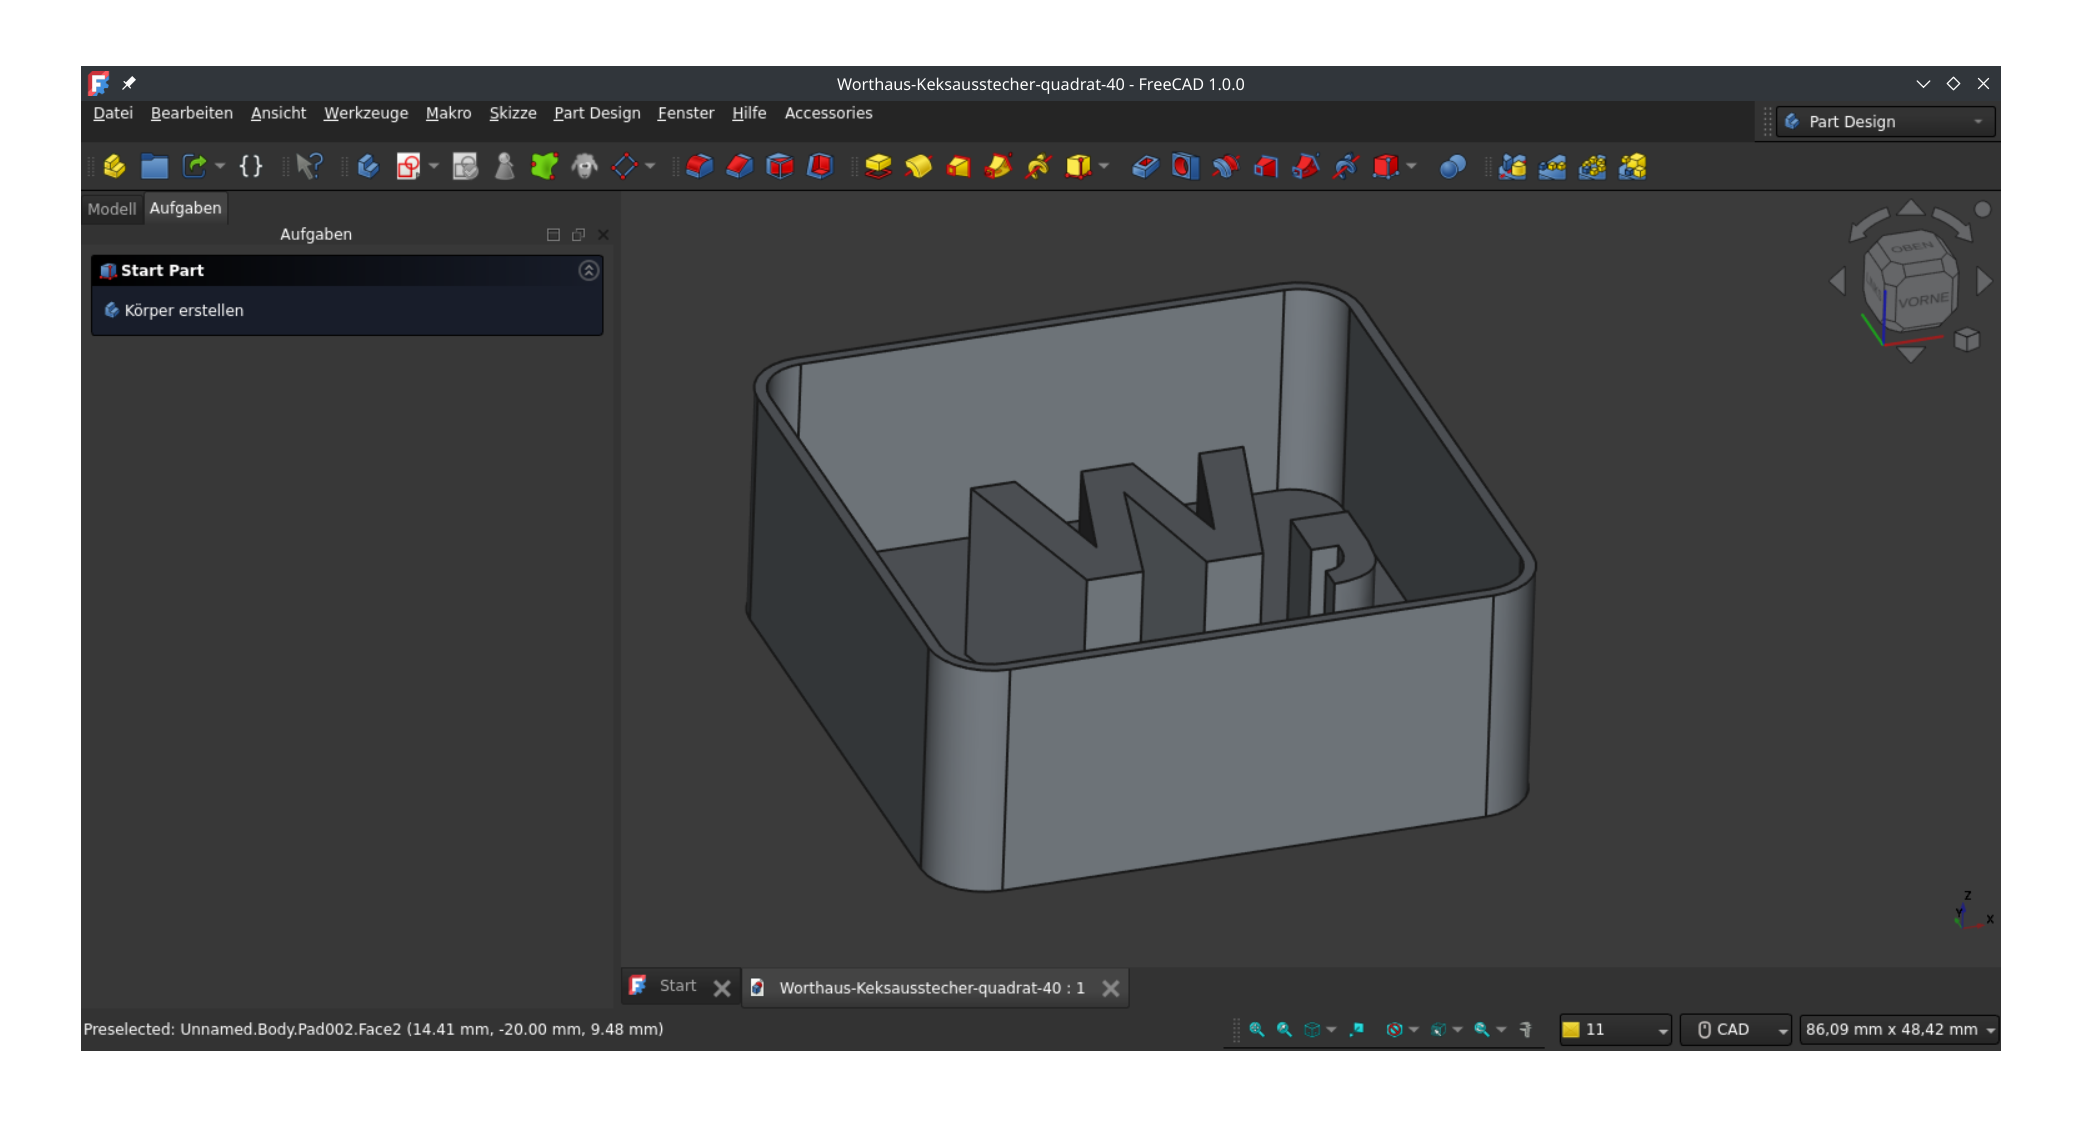The image size is (2082, 1147).
Task: Open the Skizze menu
Action: pyautogui.click(x=512, y=113)
